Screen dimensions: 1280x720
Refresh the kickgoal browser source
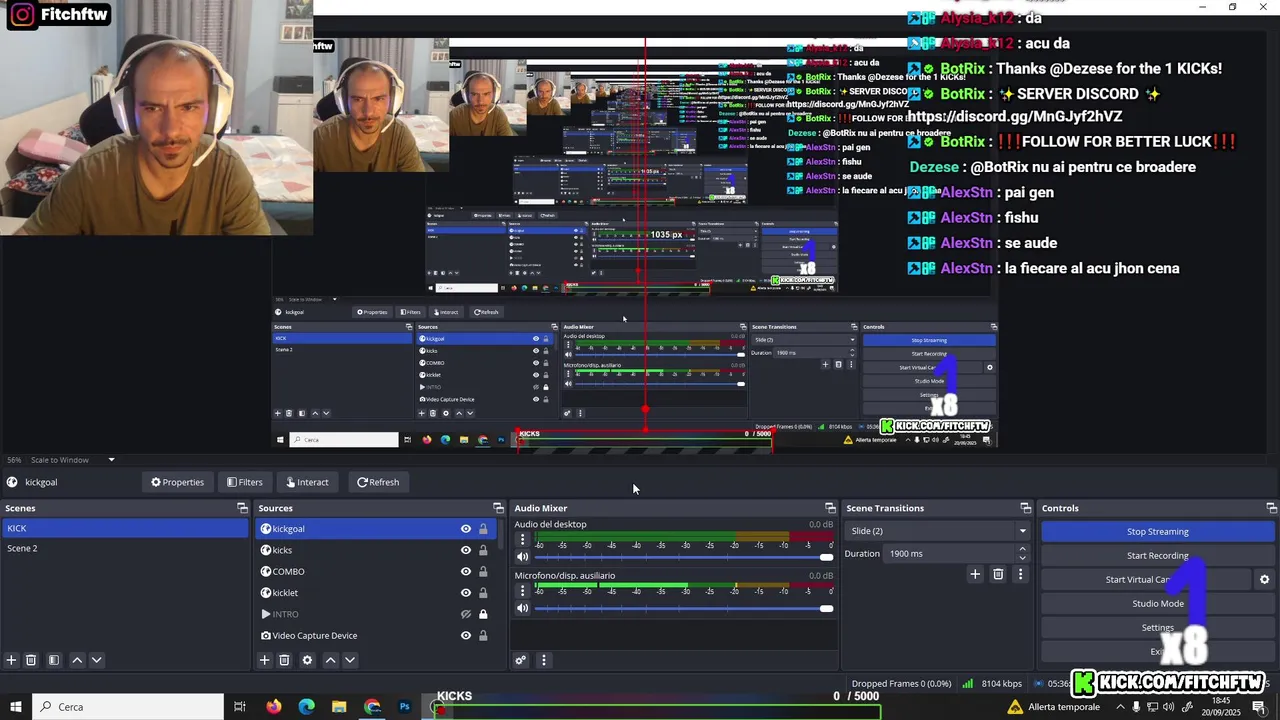coord(377,482)
